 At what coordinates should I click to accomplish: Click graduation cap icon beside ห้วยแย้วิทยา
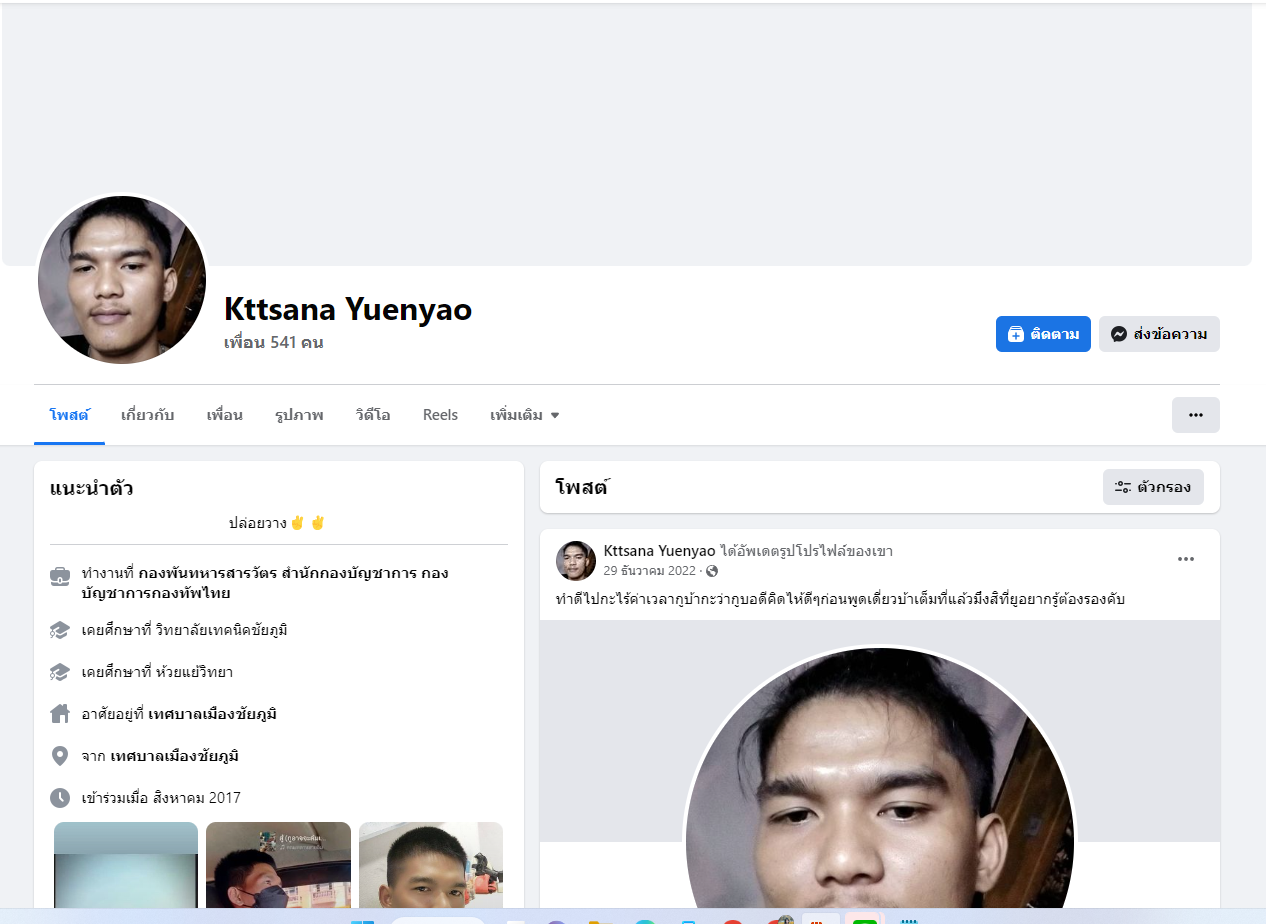(60, 672)
